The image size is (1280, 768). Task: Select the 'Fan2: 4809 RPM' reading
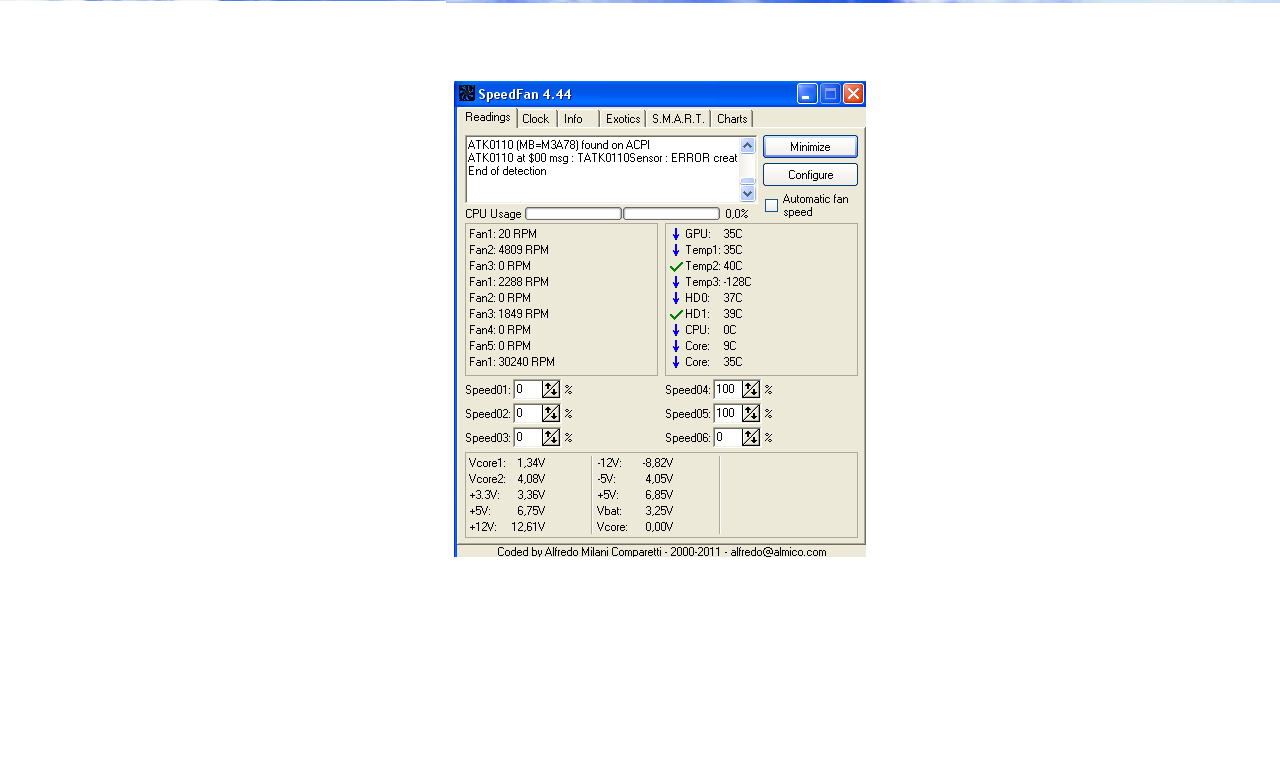click(509, 250)
